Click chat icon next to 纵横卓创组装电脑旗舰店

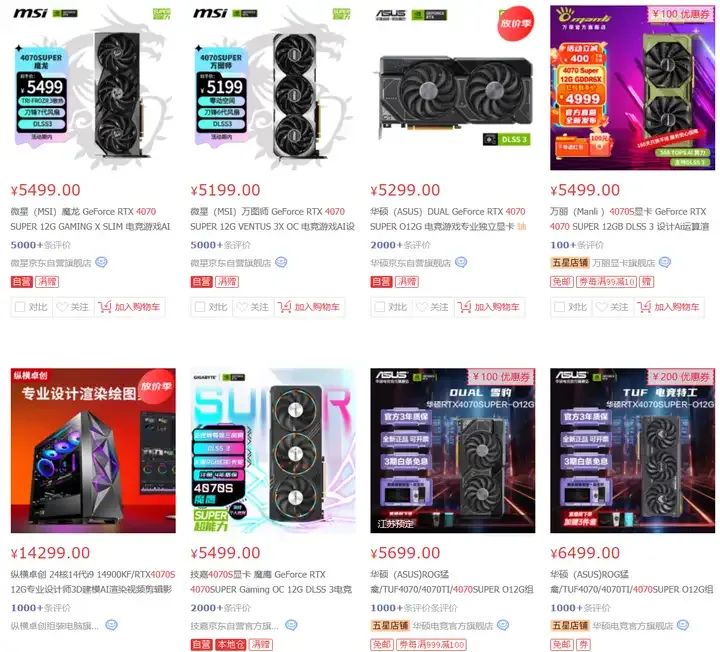111,625
